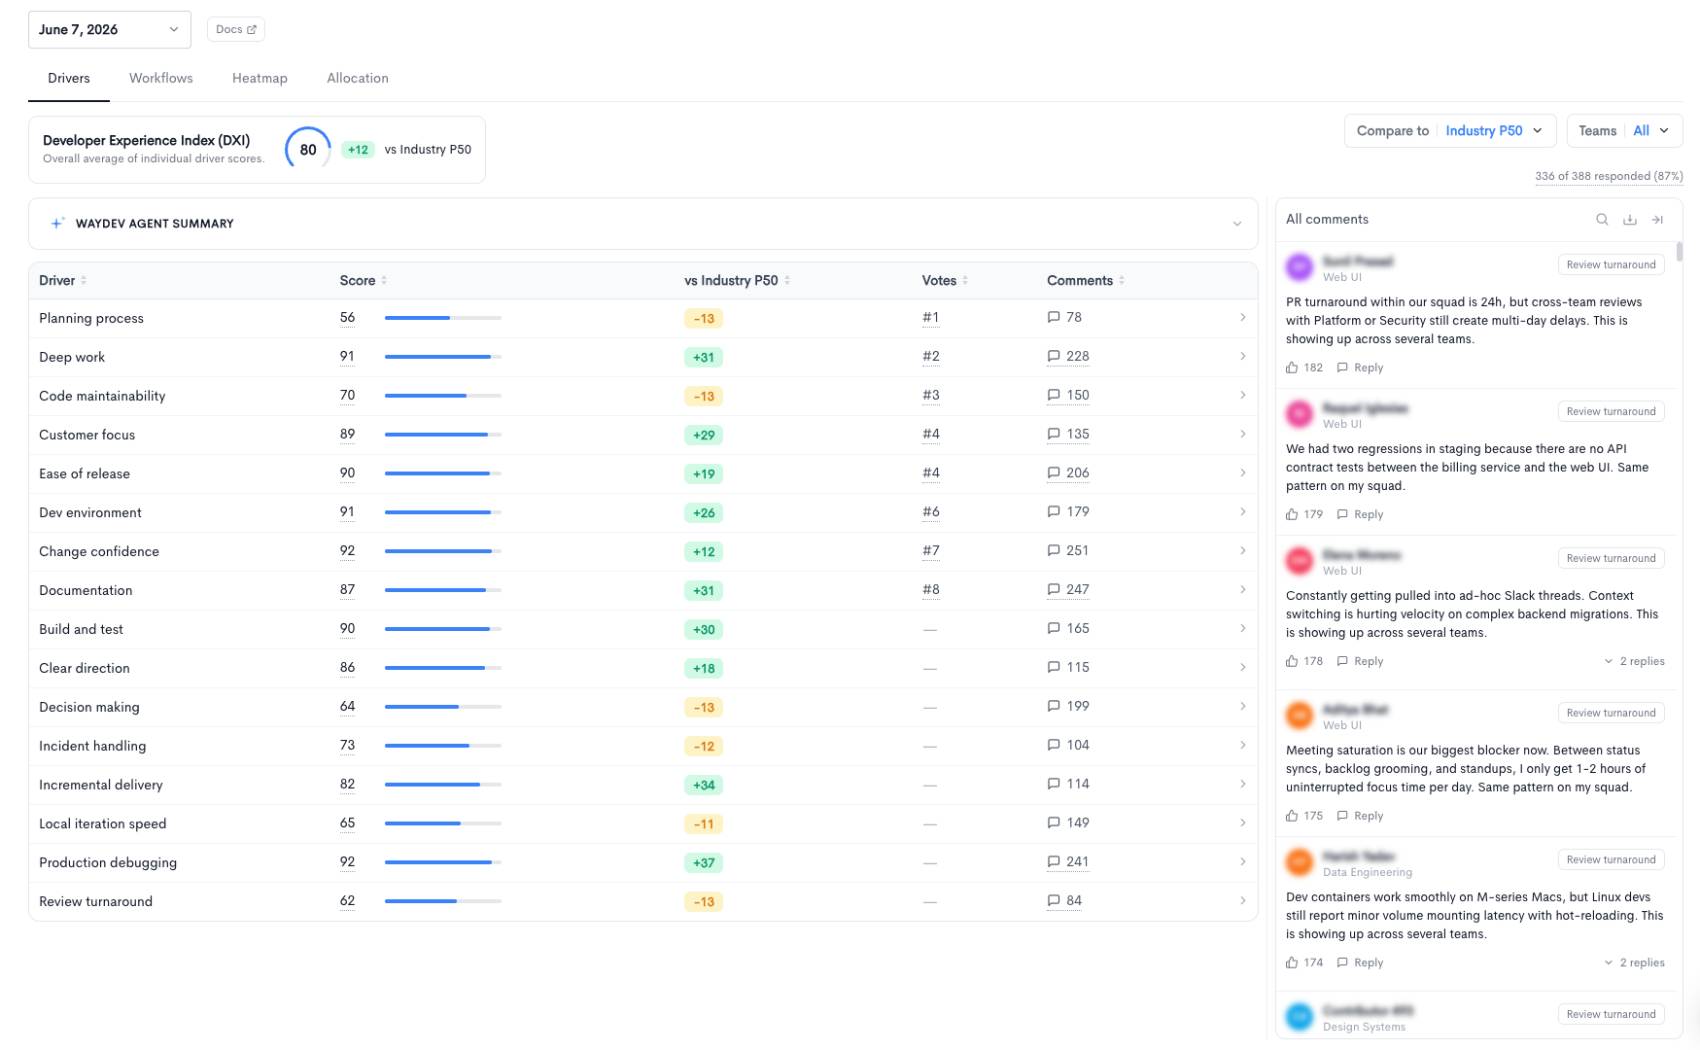The image size is (1700, 1050).
Task: Open the June 7, 2026 date dropdown
Action: click(x=109, y=30)
